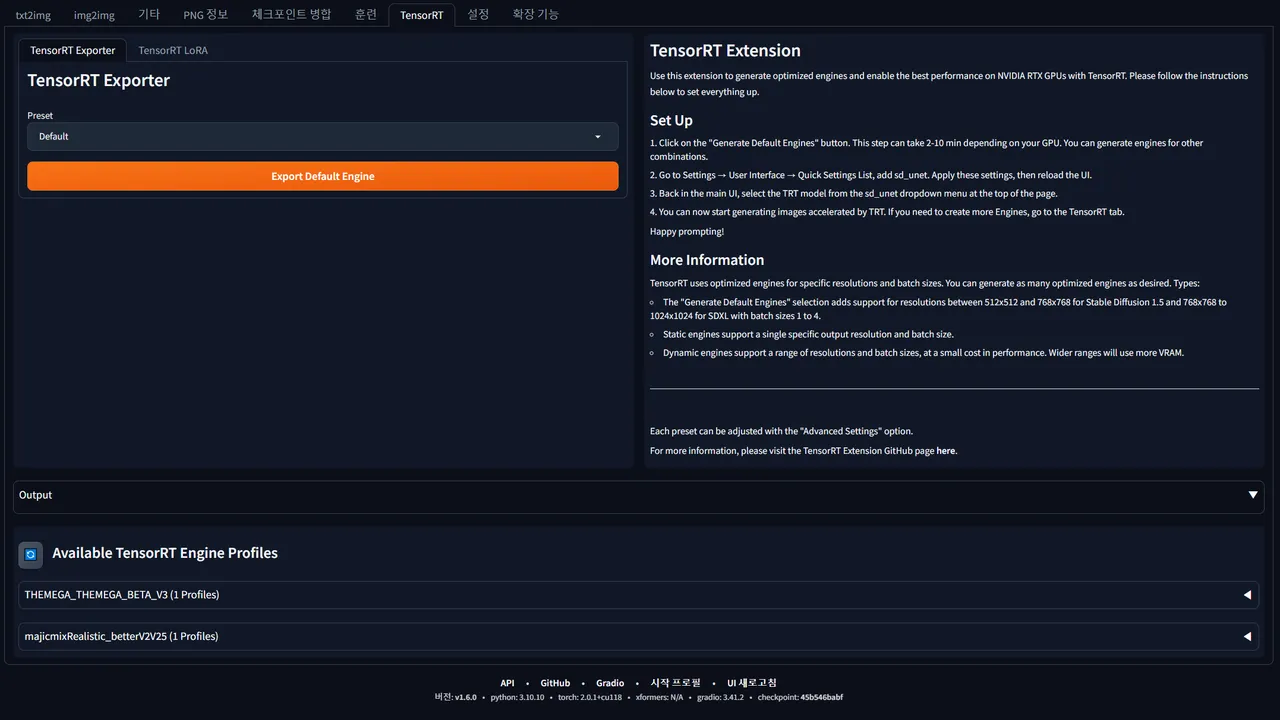Image resolution: width=1280 pixels, height=720 pixels.
Task: Open the PNG 정보 tab
Action: pos(205,15)
